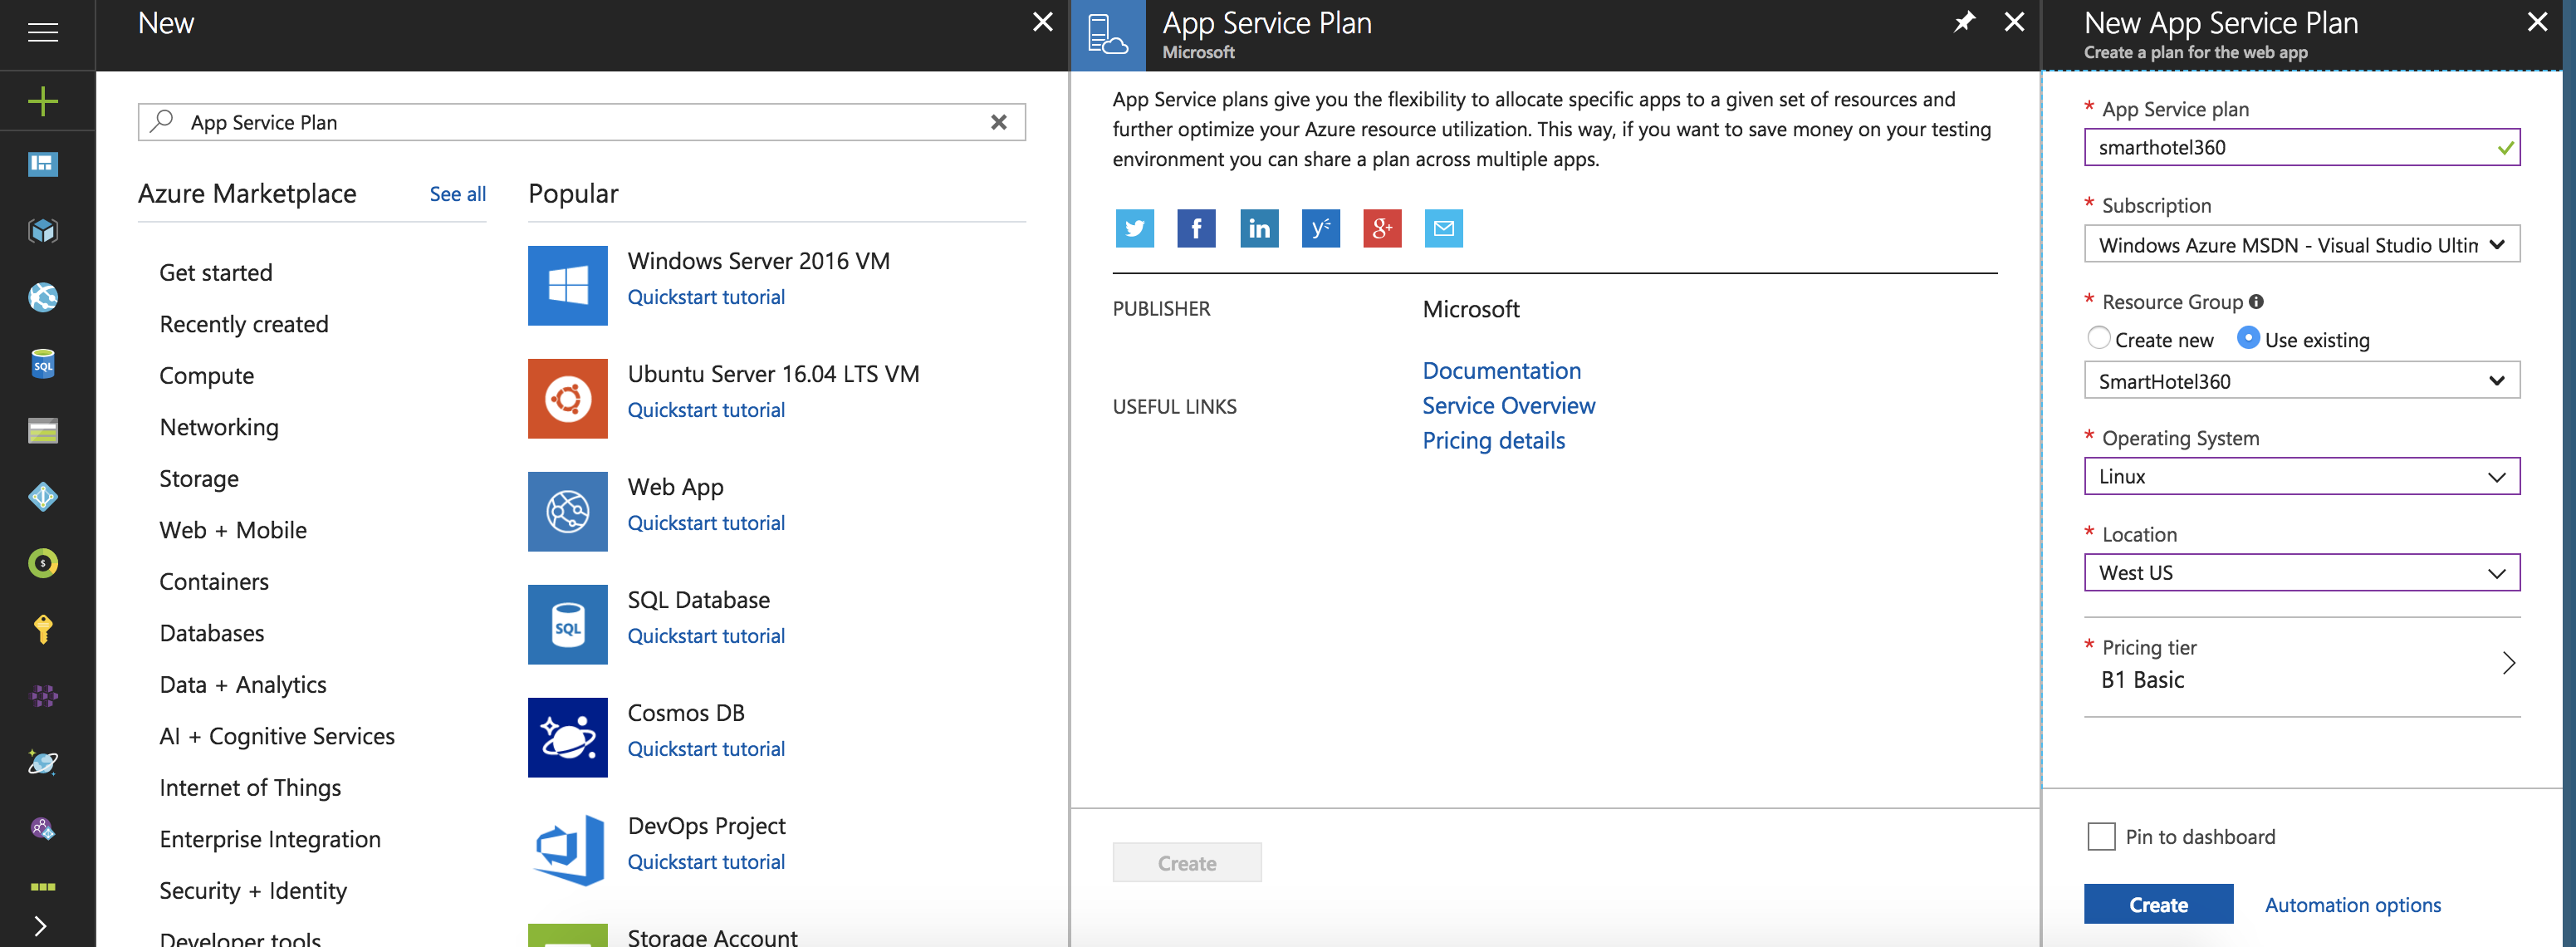Expand the Pricing tier B1 Basic selector

(2301, 664)
